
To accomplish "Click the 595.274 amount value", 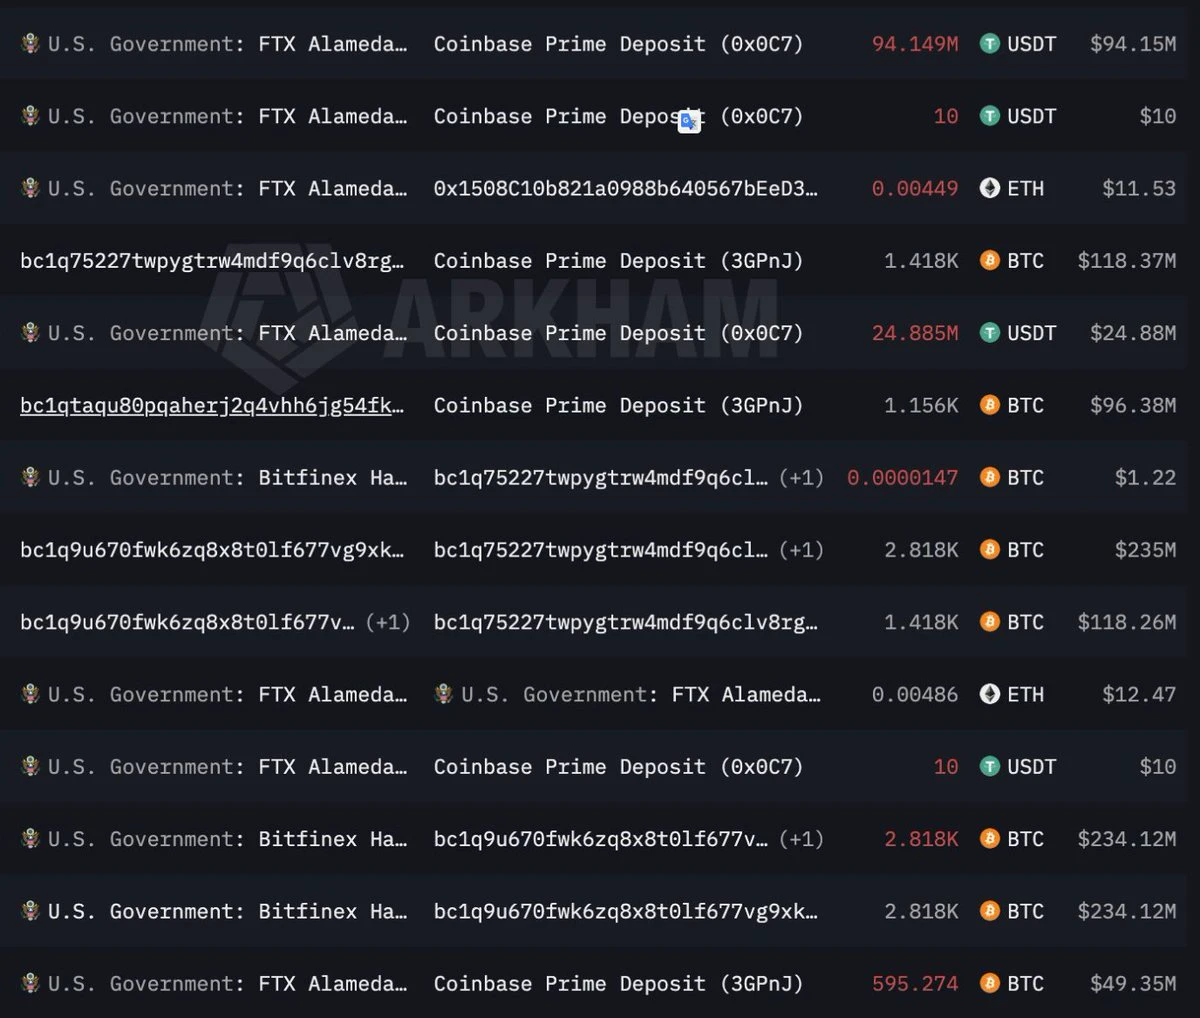I will pos(915,984).
